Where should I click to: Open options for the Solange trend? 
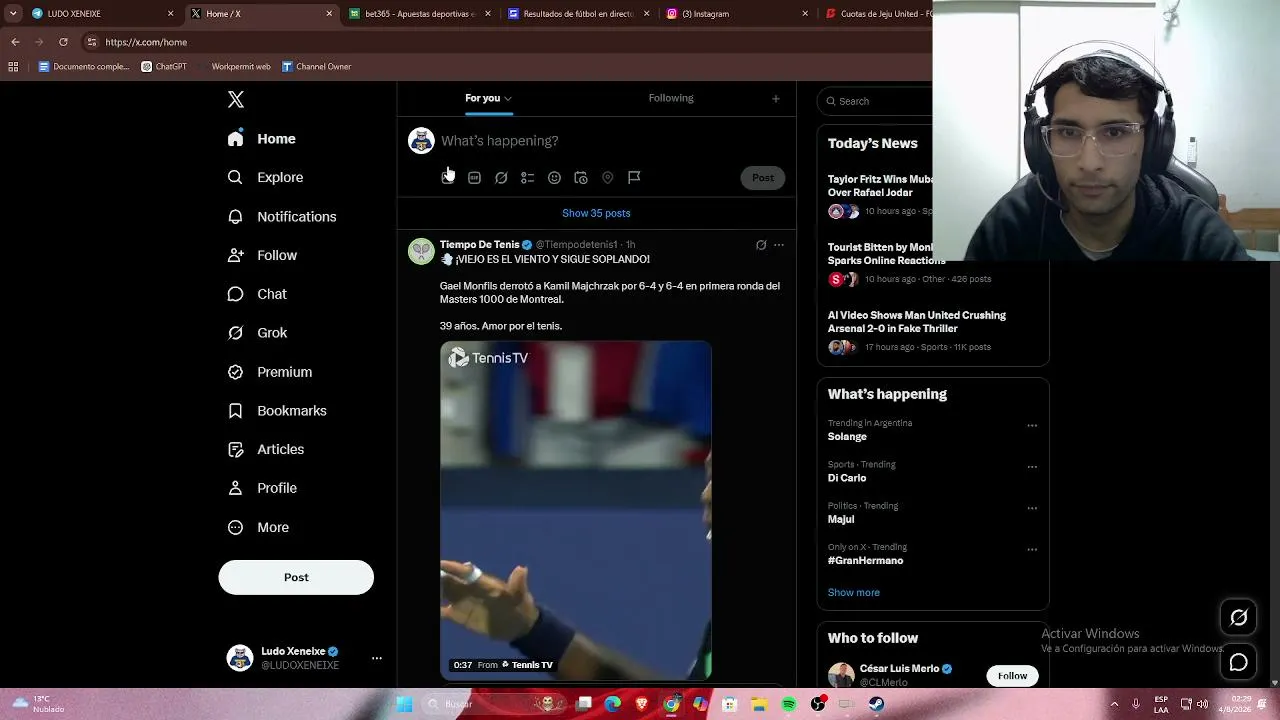coord(1032,426)
